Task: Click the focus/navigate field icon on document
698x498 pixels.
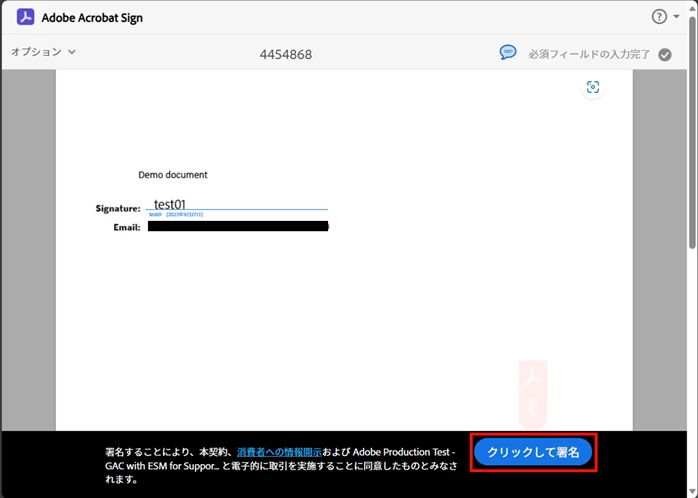Action: click(x=592, y=87)
